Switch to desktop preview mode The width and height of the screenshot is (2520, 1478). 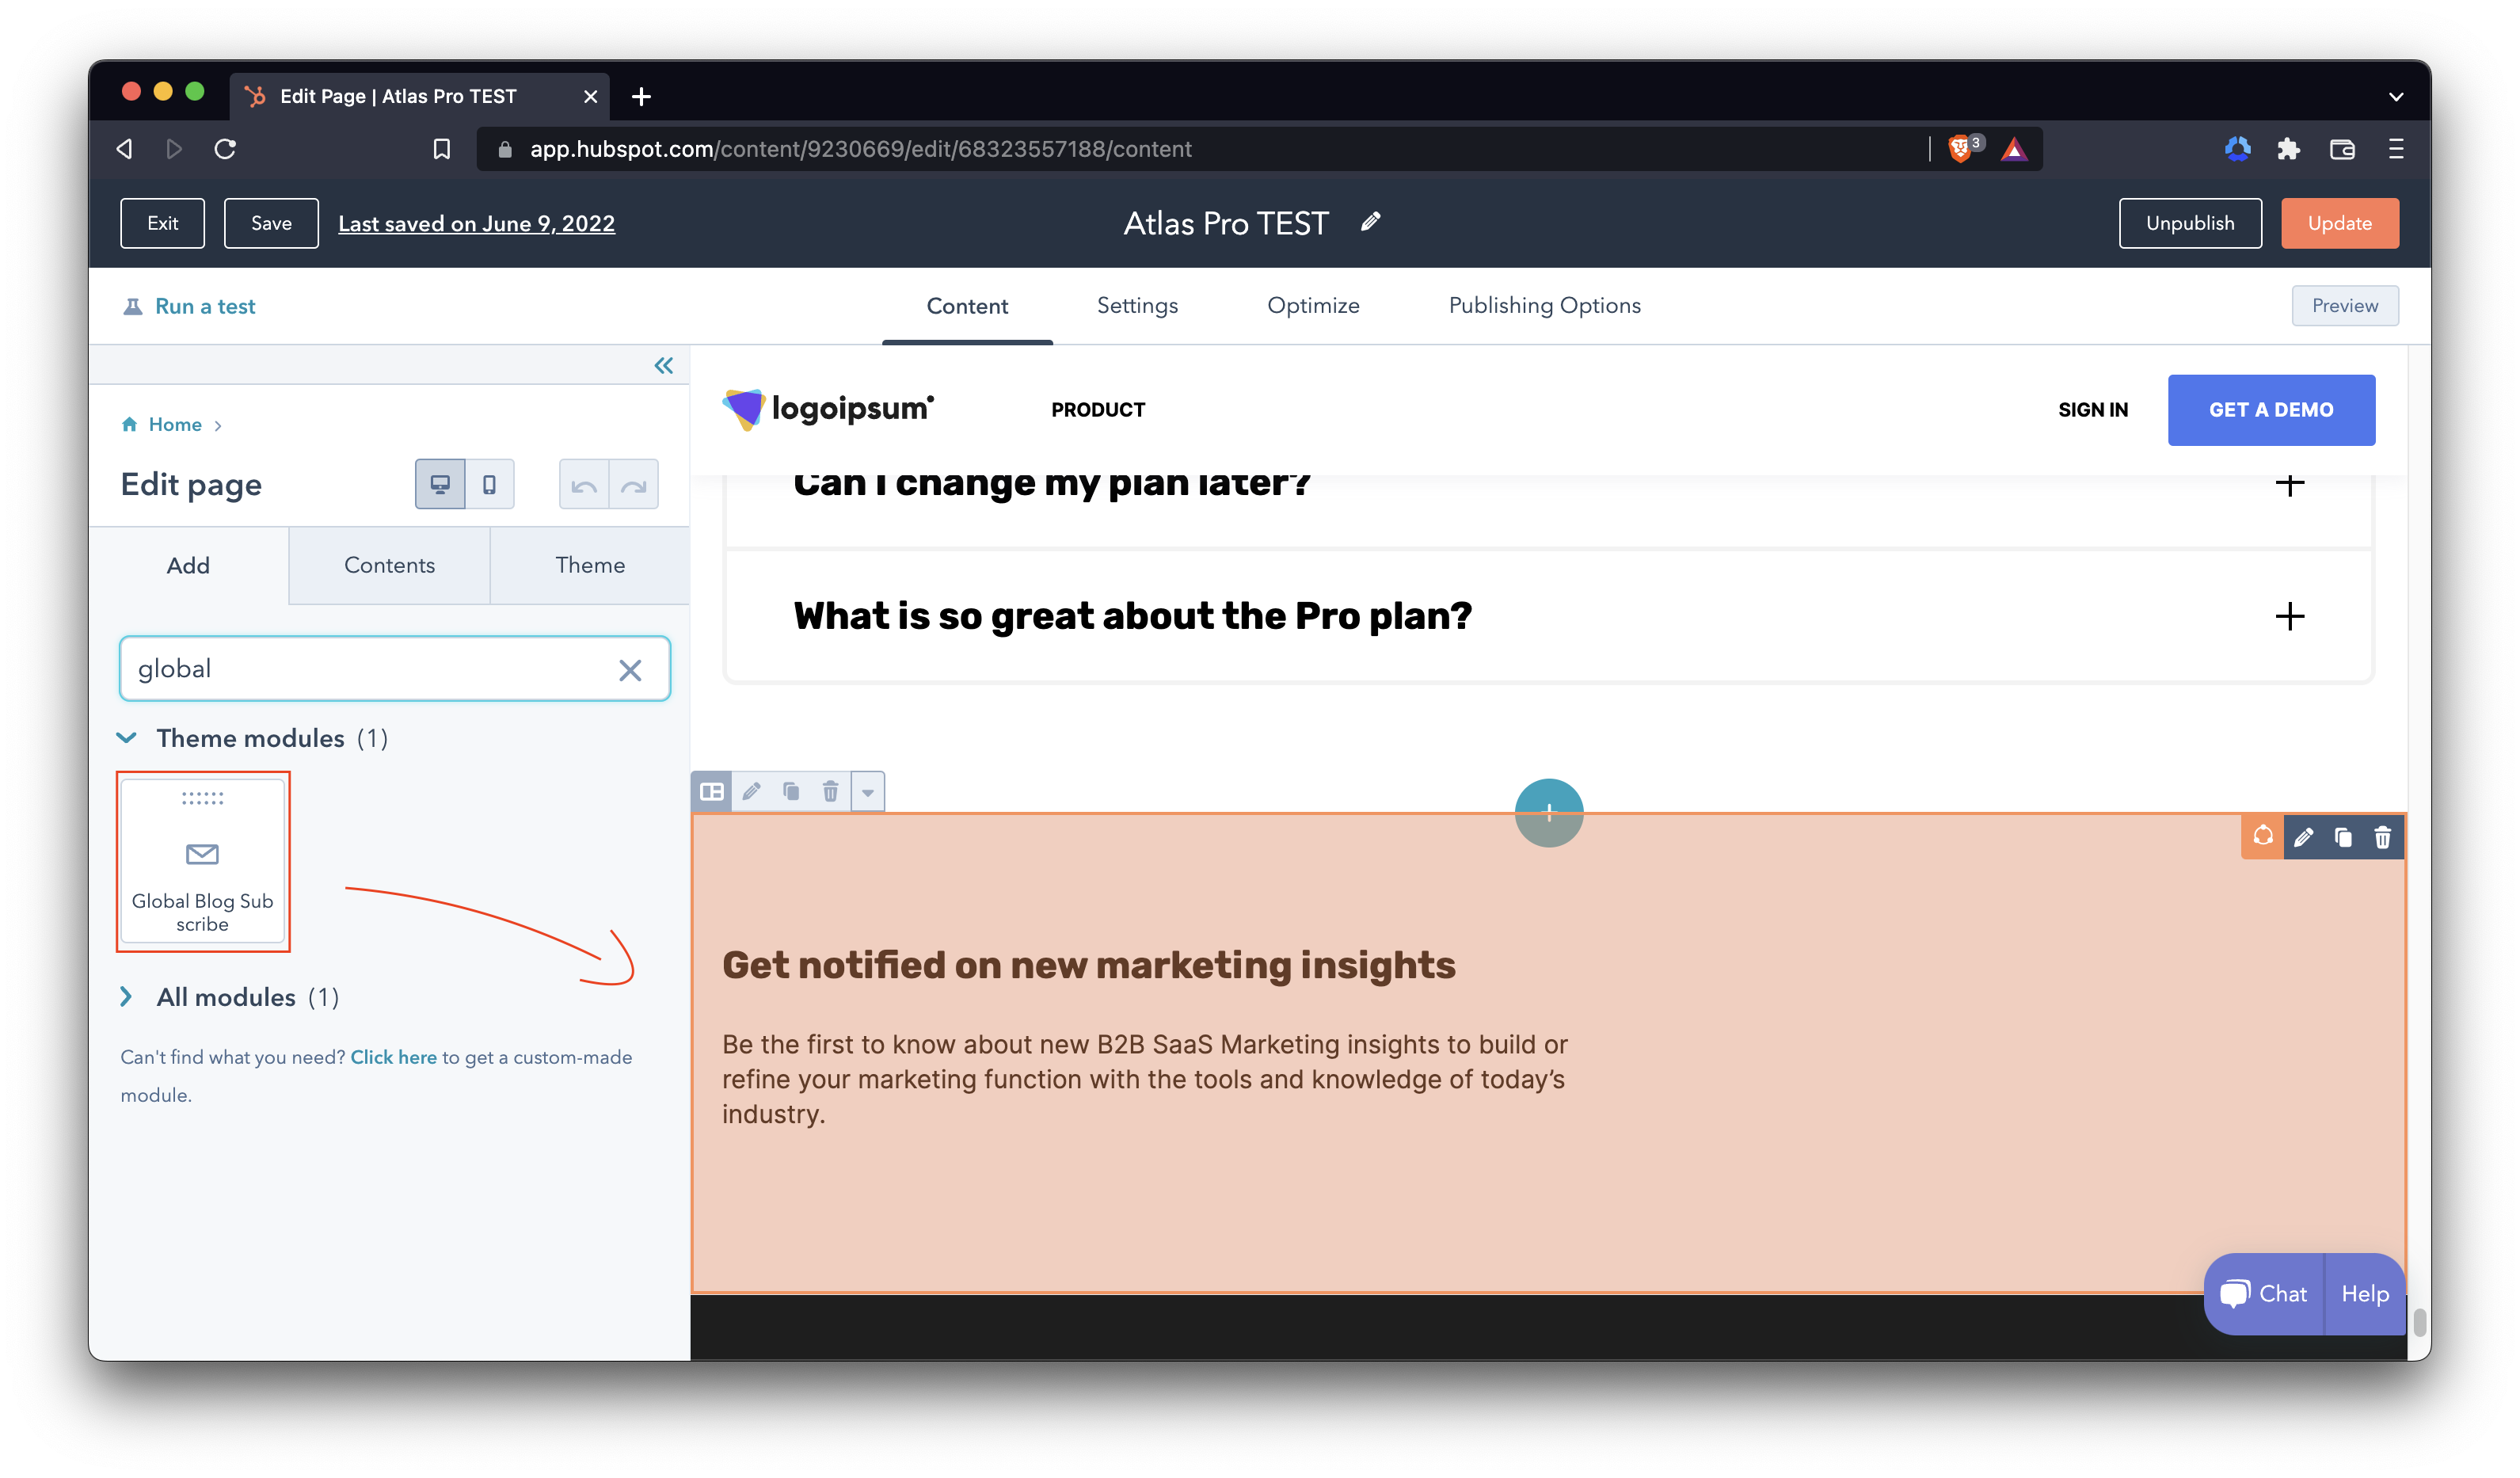440,485
